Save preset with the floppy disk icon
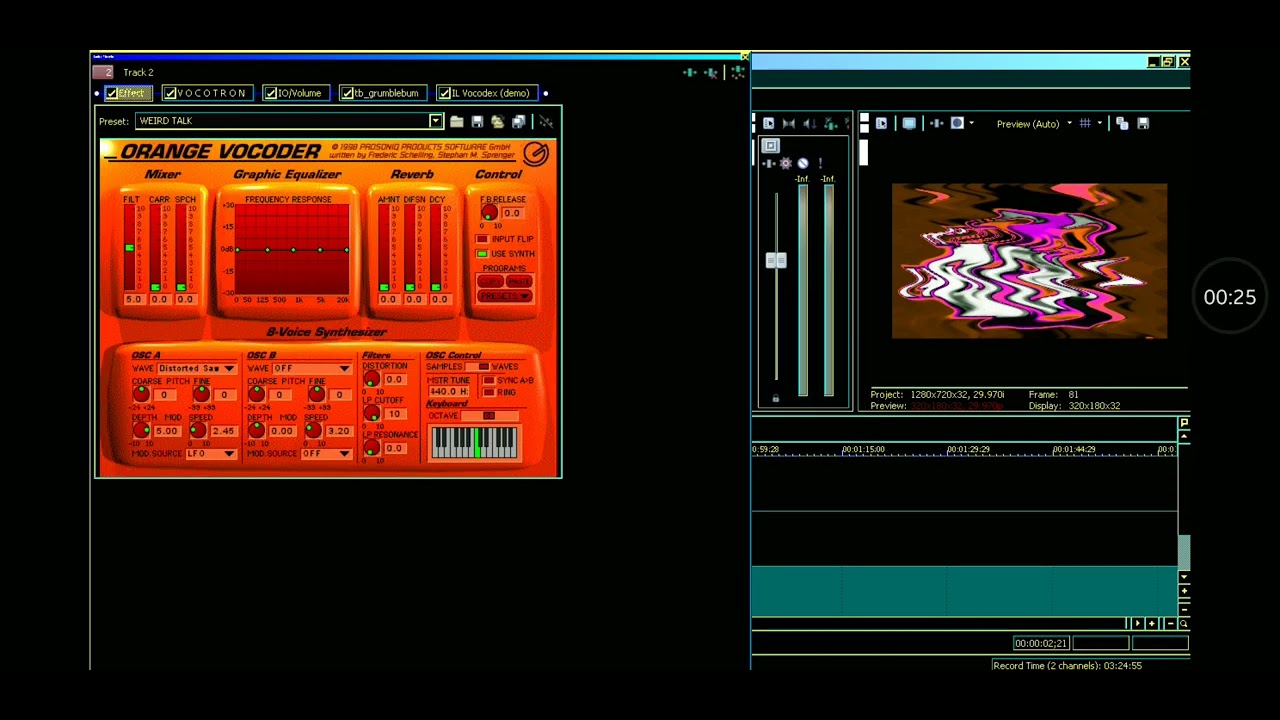Image resolution: width=1280 pixels, height=720 pixels. point(477,122)
